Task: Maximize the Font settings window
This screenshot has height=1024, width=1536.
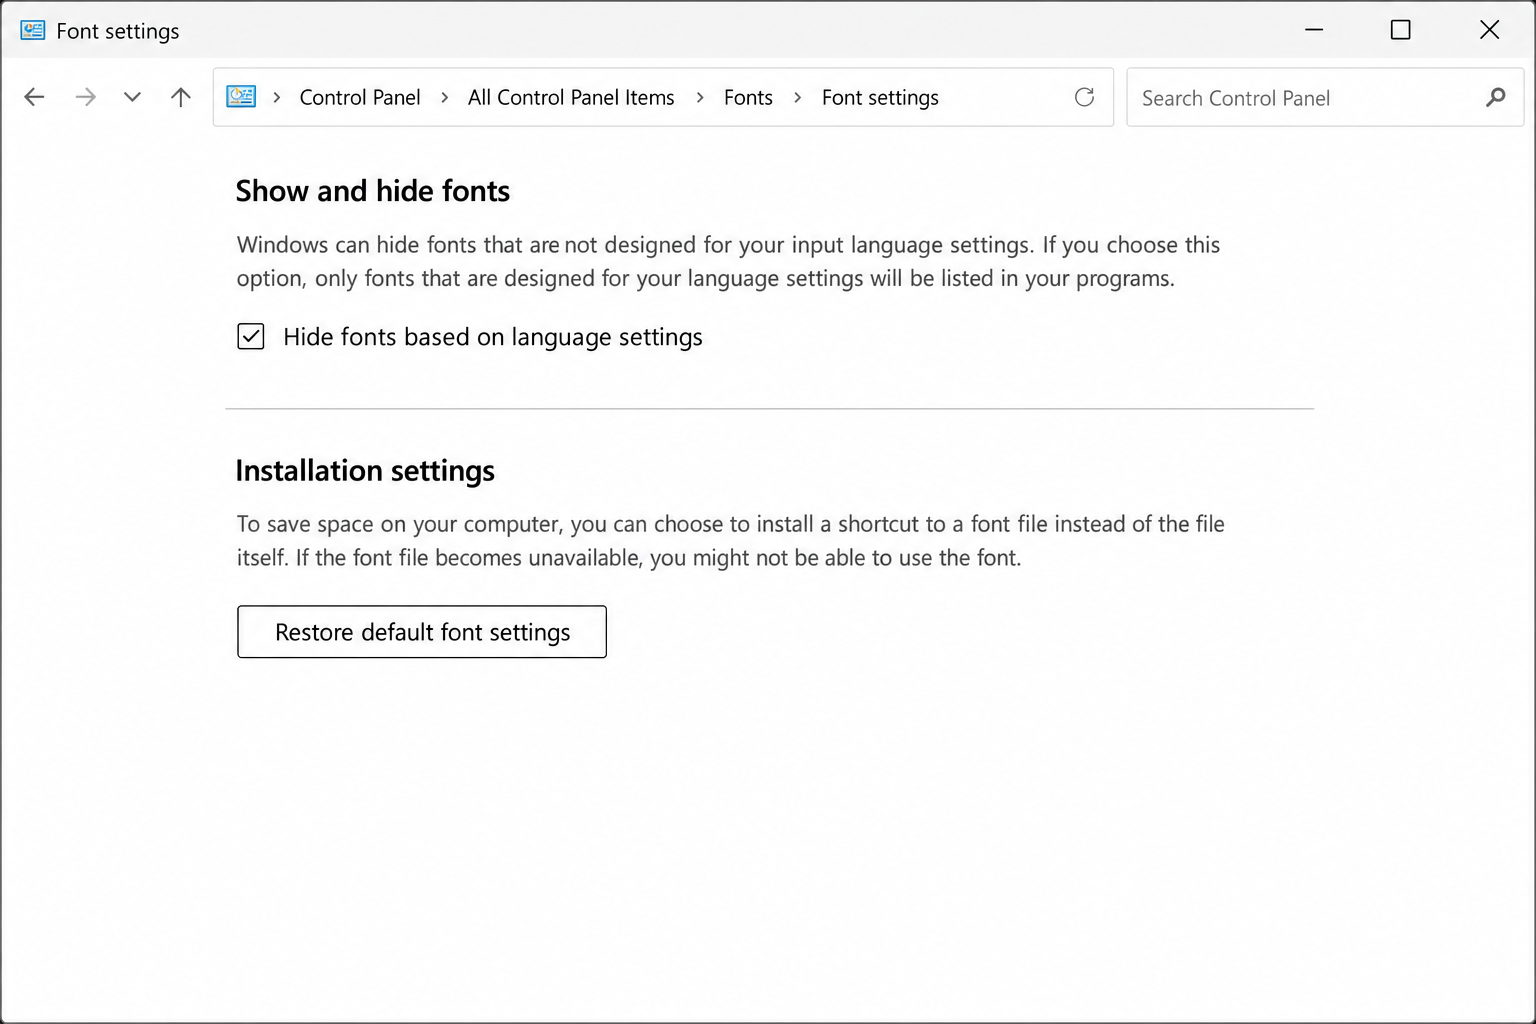Action: click(x=1401, y=30)
